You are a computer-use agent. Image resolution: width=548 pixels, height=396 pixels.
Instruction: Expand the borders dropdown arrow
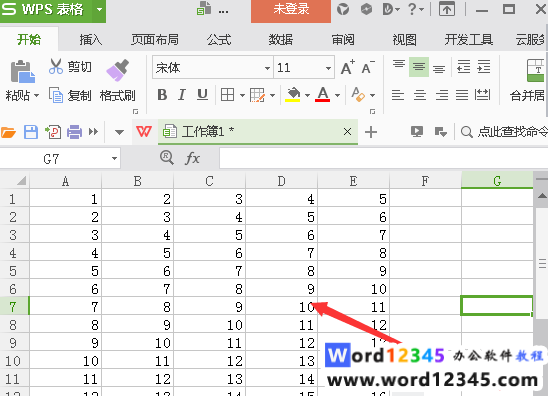(x=242, y=95)
